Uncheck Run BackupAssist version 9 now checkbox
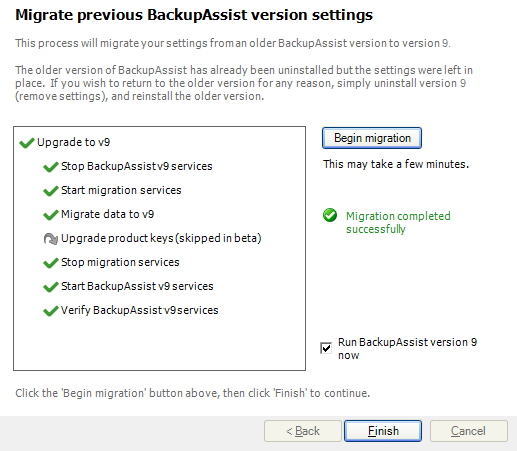This screenshot has width=517, height=451. 326,348
